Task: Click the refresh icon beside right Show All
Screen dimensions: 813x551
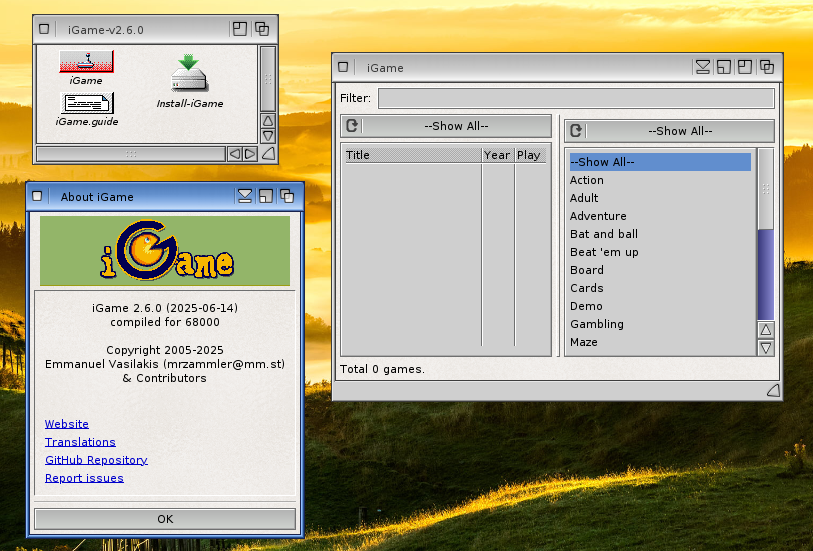Action: tap(576, 131)
